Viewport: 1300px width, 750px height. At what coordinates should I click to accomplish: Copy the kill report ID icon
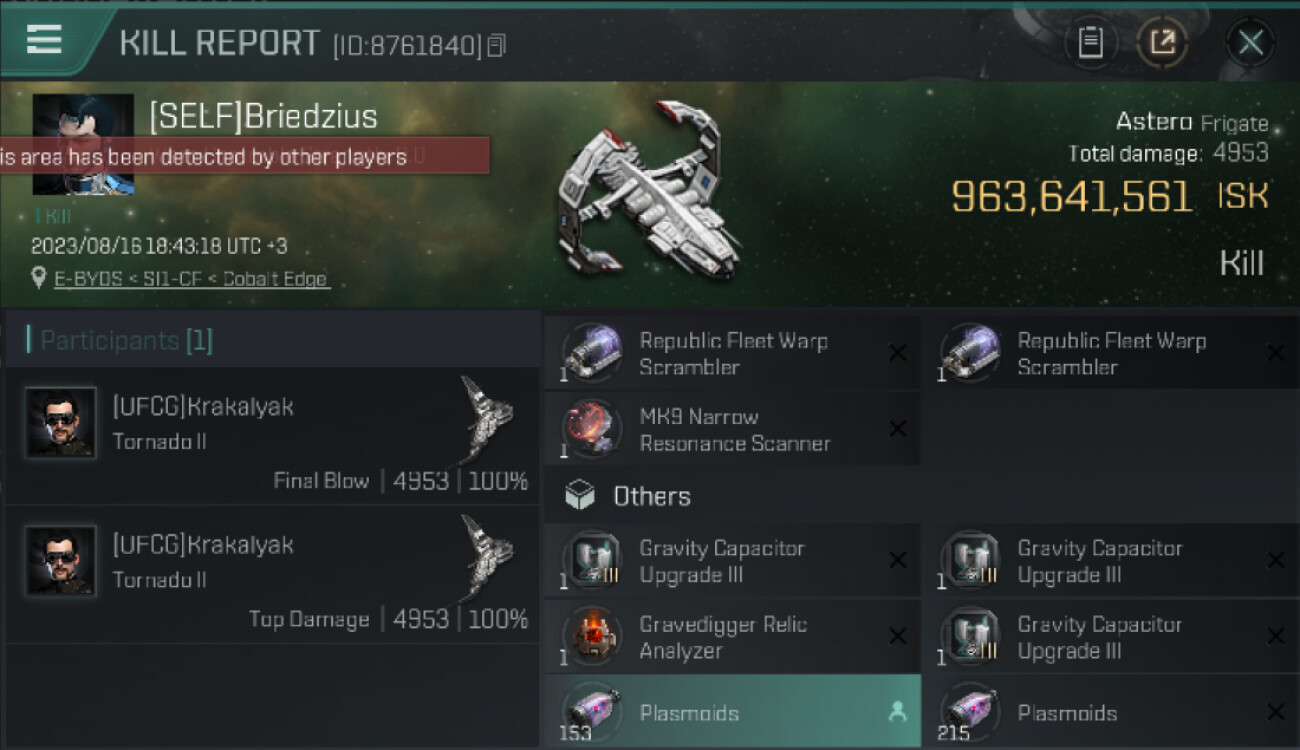497,45
